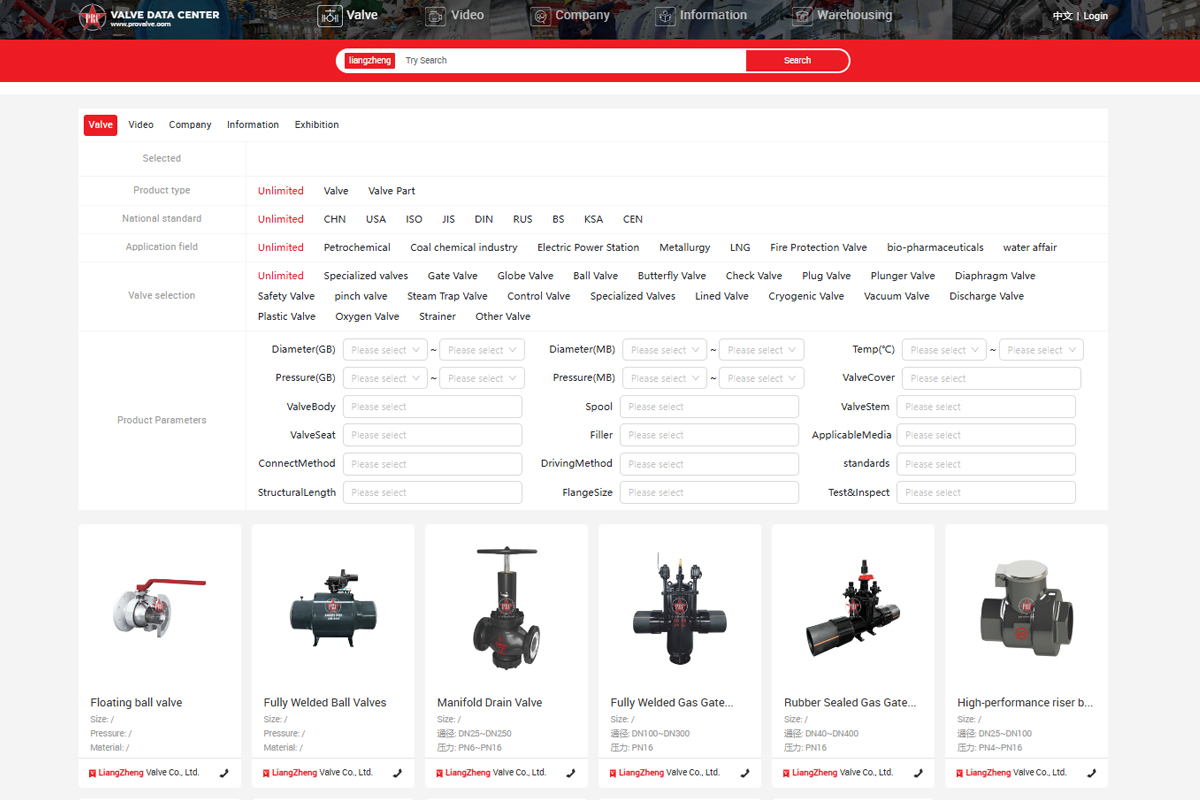Click the Valve Data Center logo

pos(150,17)
